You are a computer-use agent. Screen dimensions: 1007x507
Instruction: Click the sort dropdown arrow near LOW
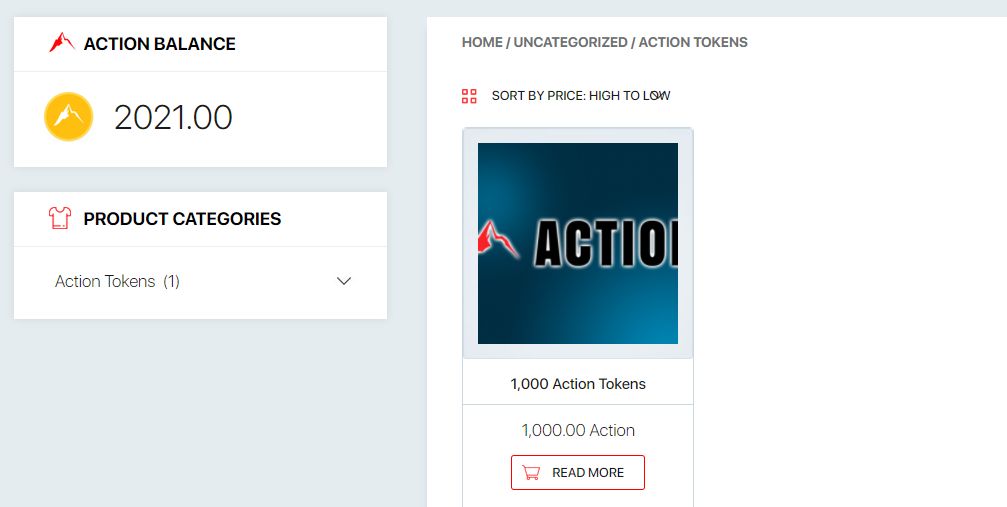659,96
